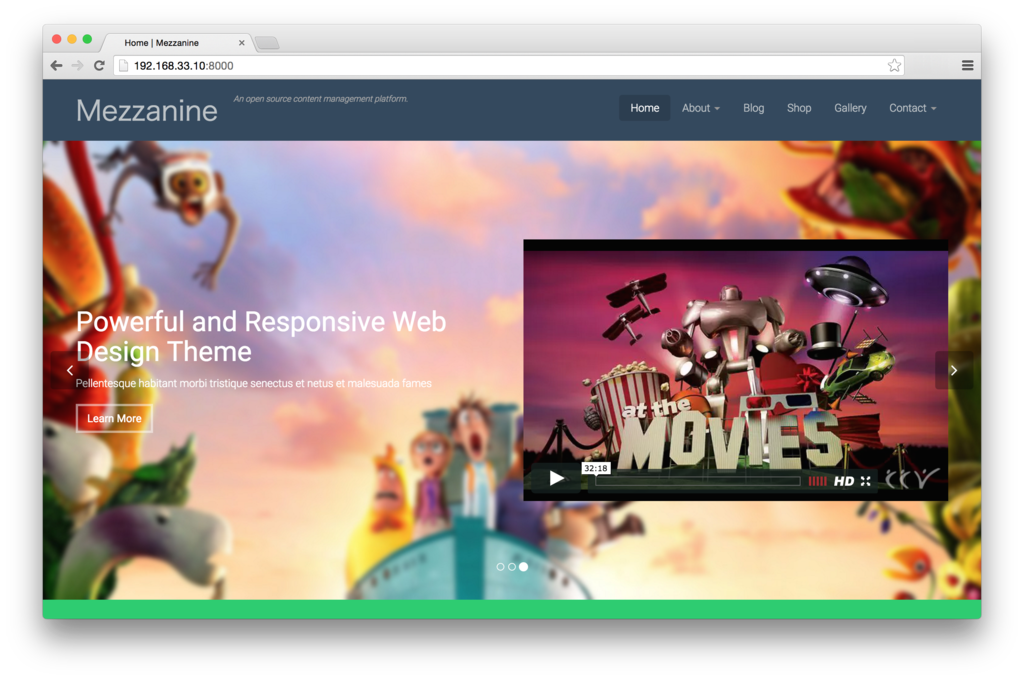The image size is (1024, 680).
Task: Expand the Contact dropdown menu
Action: click(x=912, y=108)
